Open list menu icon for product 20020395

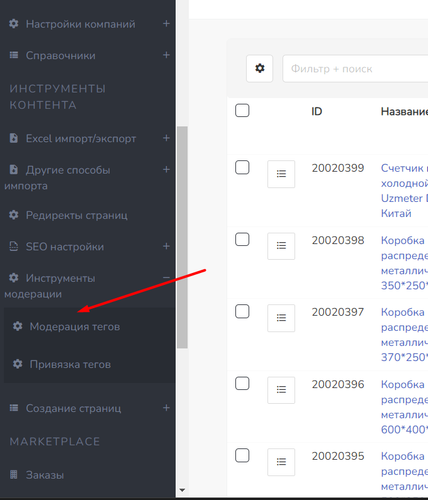tap(281, 462)
